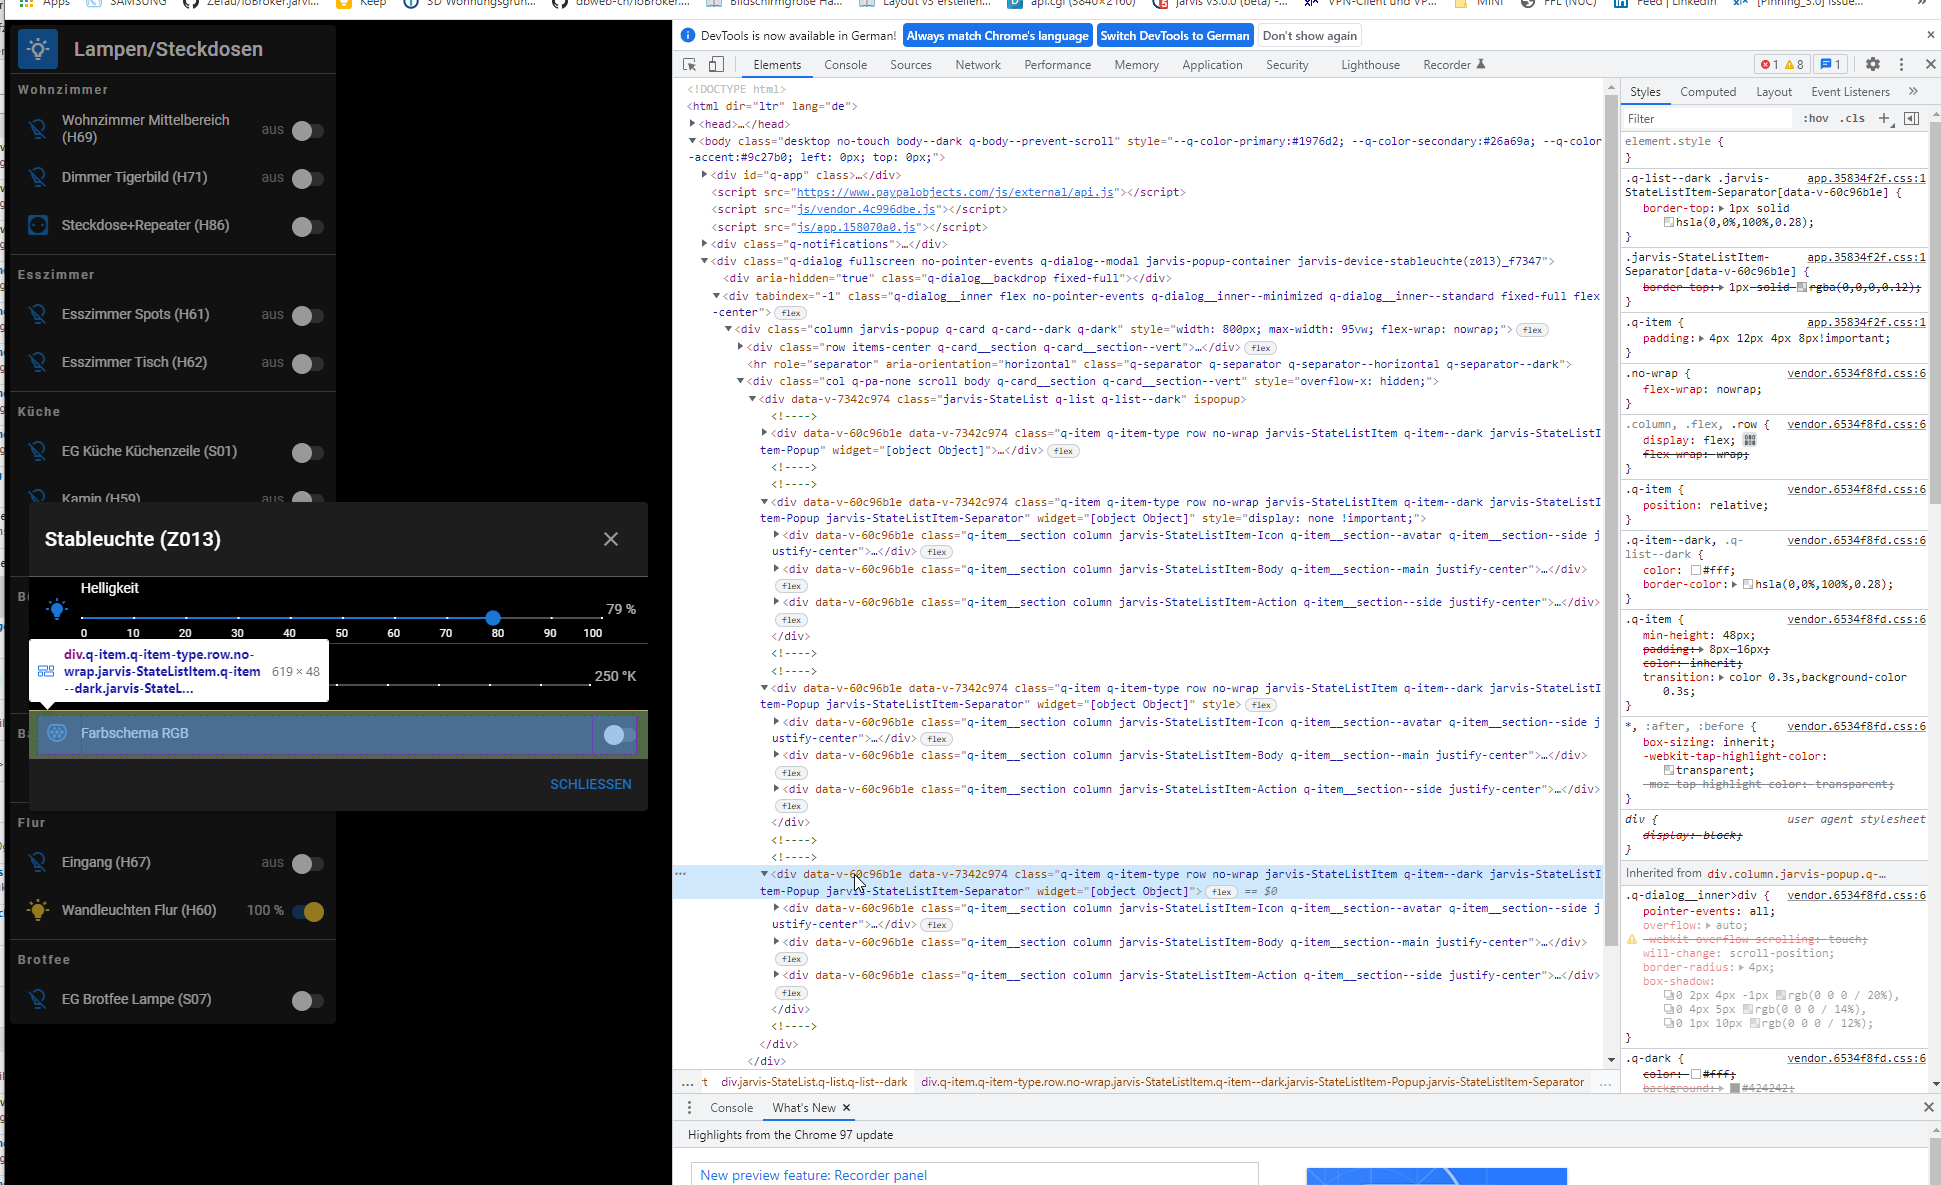Click the #fff color swatch under .q-item--dark
The image size is (1941, 1185).
coord(1696,570)
